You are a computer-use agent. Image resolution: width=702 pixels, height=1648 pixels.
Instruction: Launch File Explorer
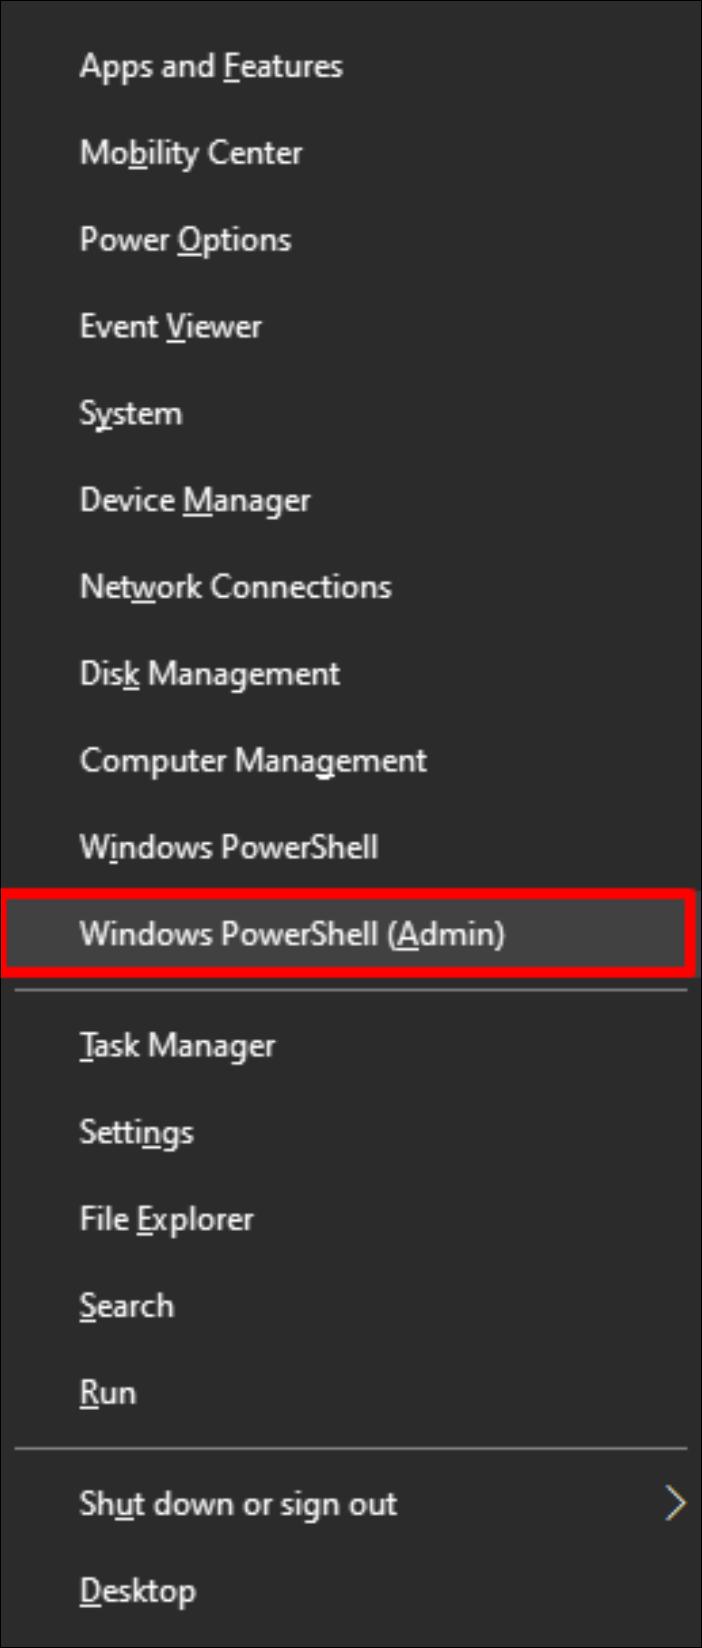166,1218
